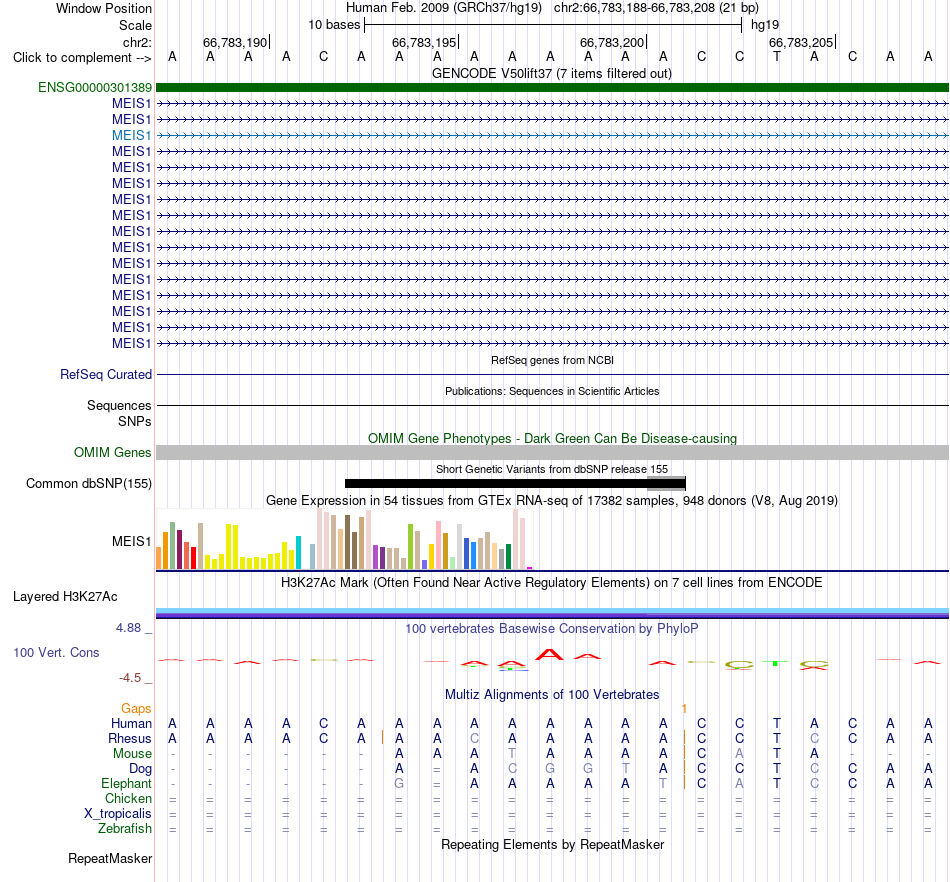The width and height of the screenshot is (950, 882).
Task: Click the 66,783,195 position marker
Action: pyautogui.click(x=424, y=42)
